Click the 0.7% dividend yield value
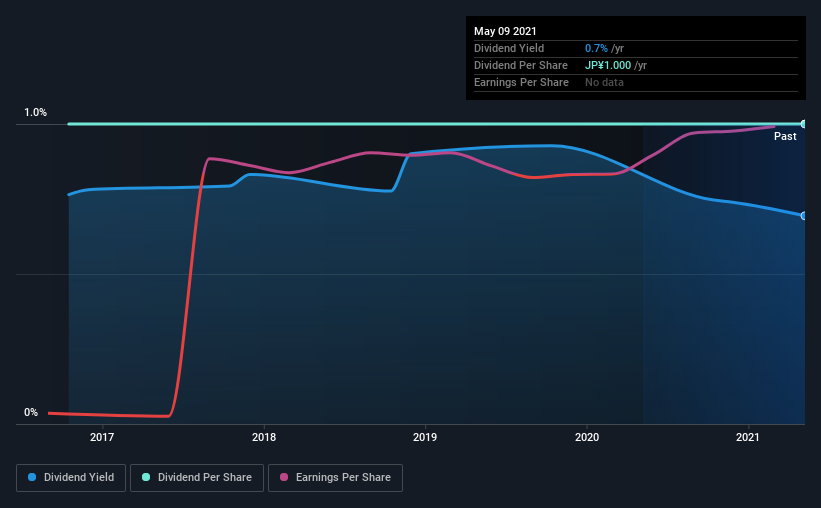The width and height of the screenshot is (821, 508). click(596, 48)
